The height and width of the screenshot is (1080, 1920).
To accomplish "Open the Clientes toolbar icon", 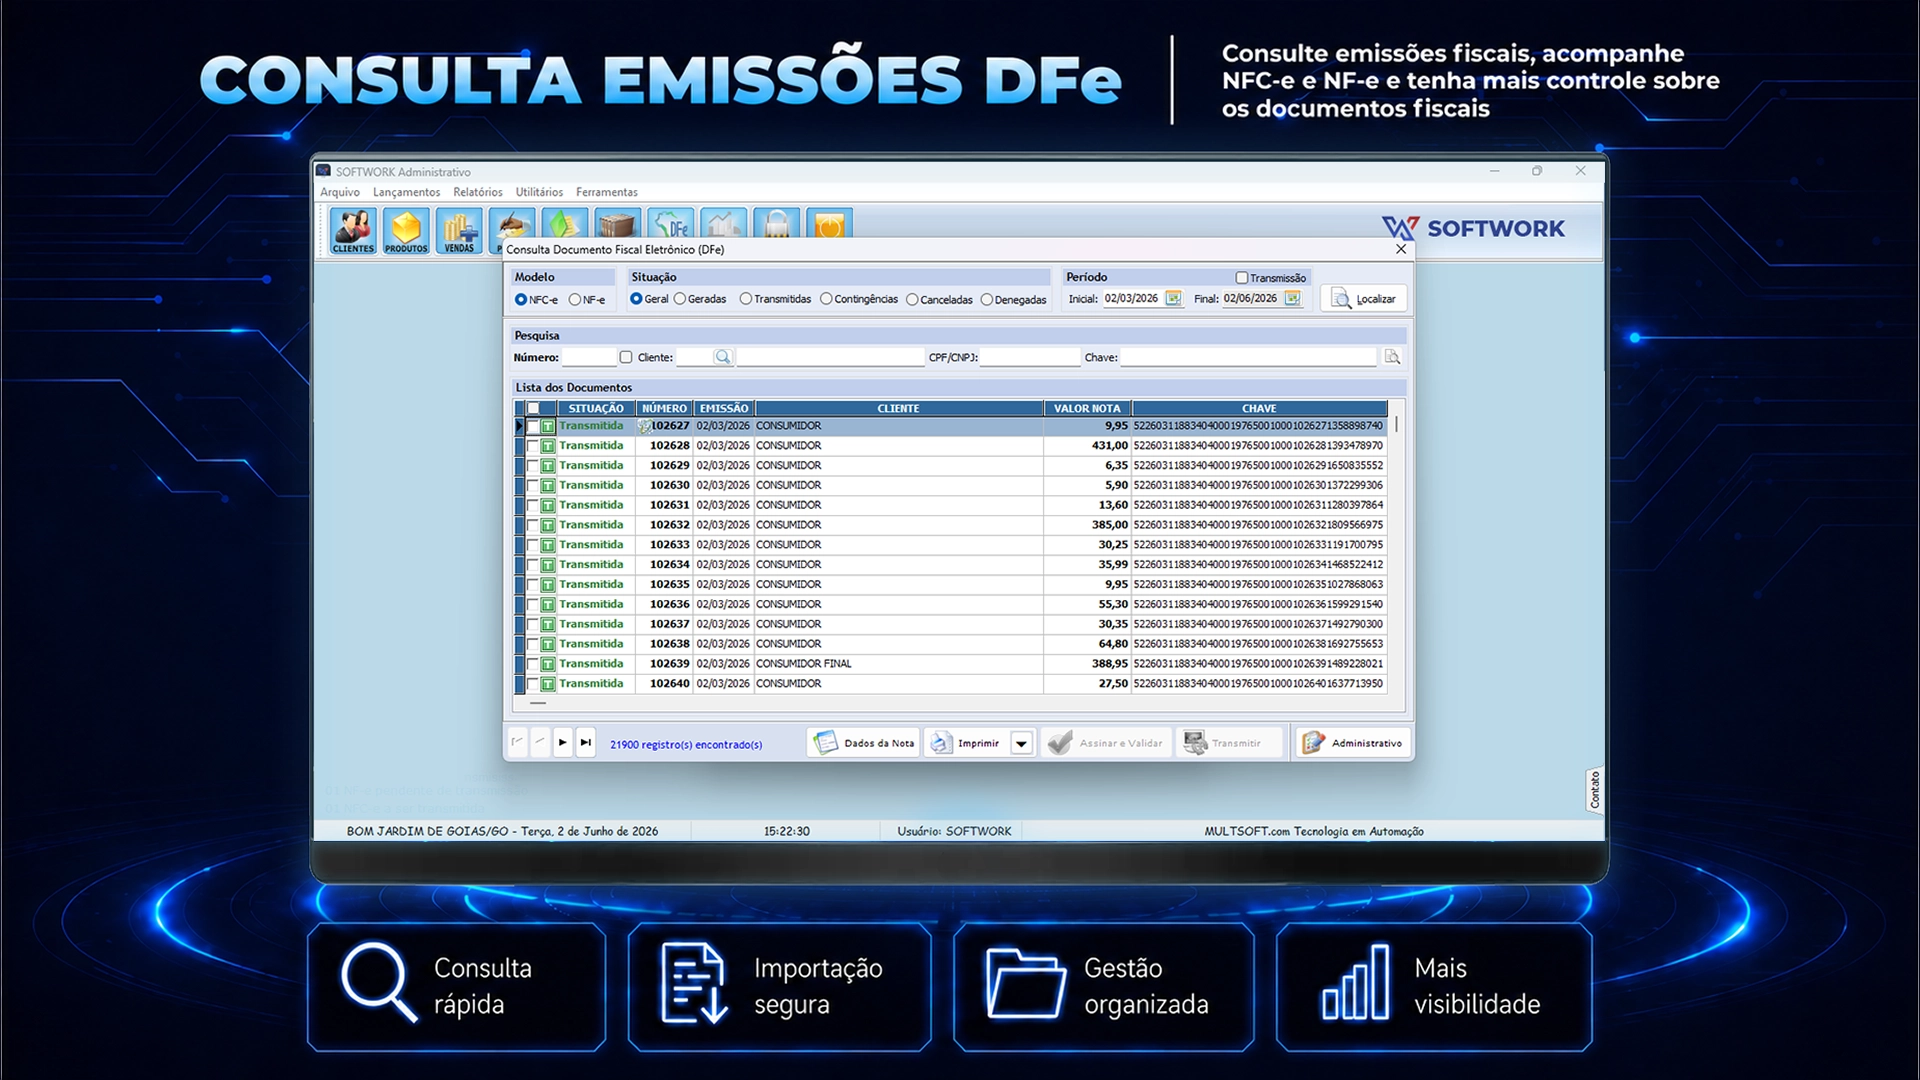I will click(353, 231).
